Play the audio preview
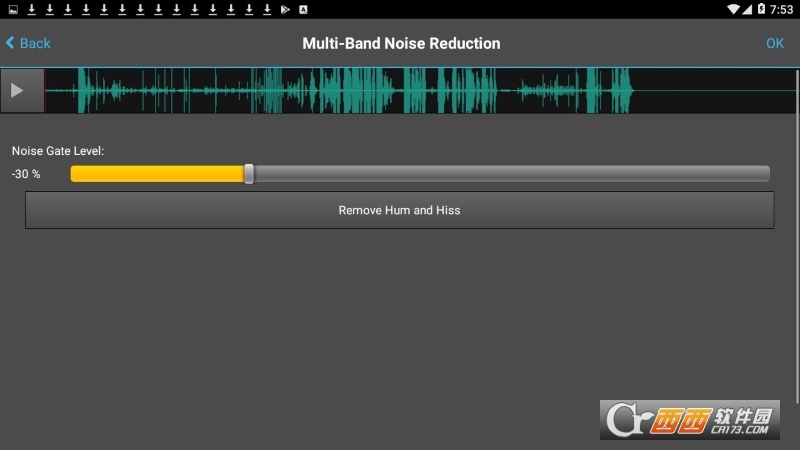Image resolution: width=800 pixels, height=450 pixels. pos(18,91)
